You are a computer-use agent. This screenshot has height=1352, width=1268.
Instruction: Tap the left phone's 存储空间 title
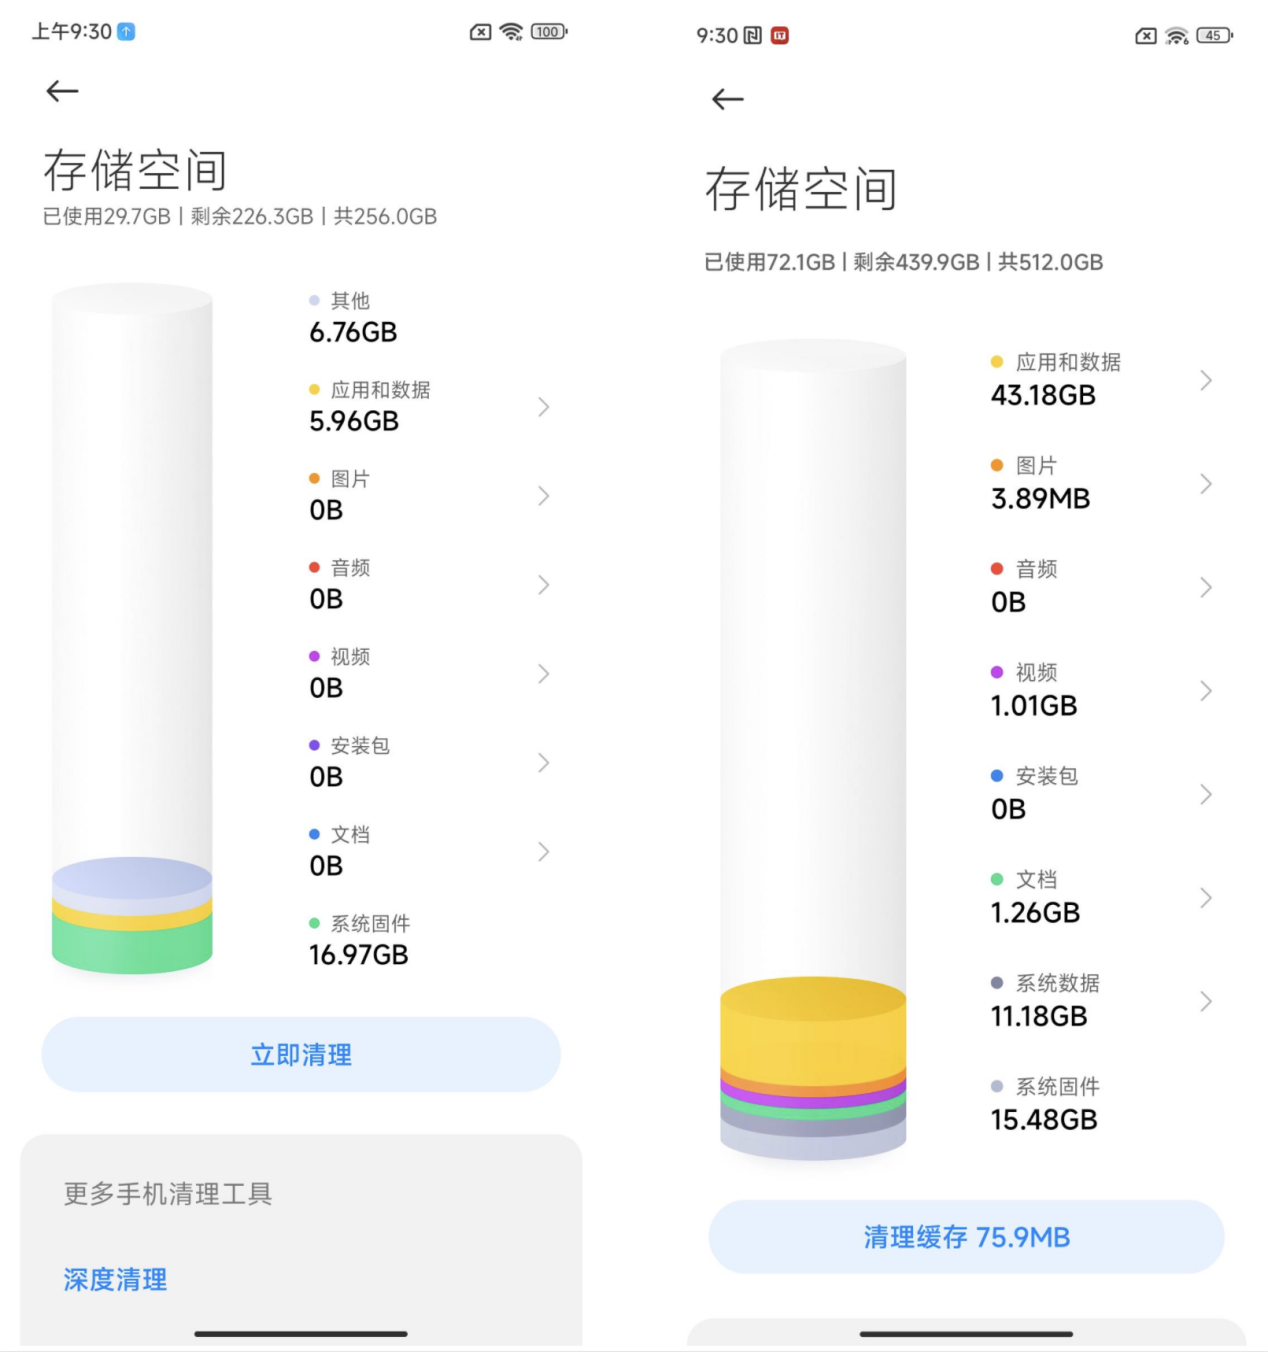tap(135, 171)
